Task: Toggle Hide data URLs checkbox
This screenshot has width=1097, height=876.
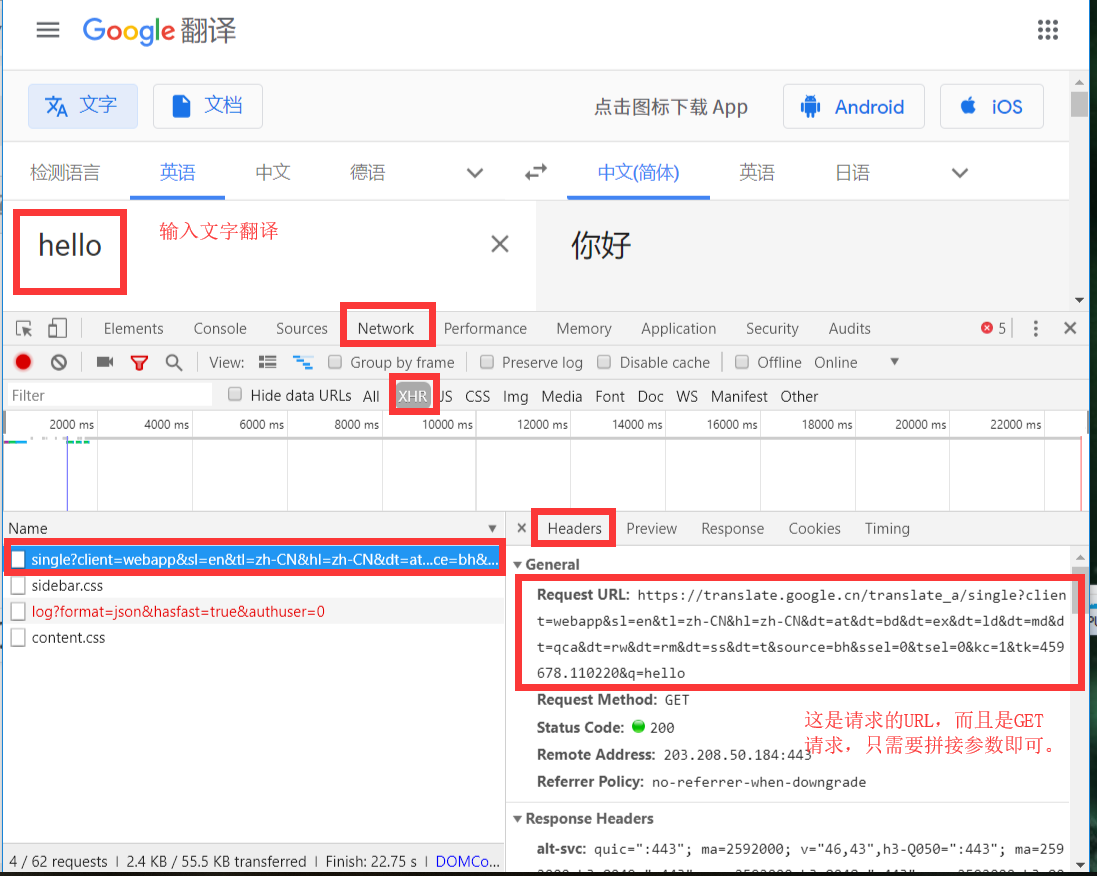Action: 234,394
